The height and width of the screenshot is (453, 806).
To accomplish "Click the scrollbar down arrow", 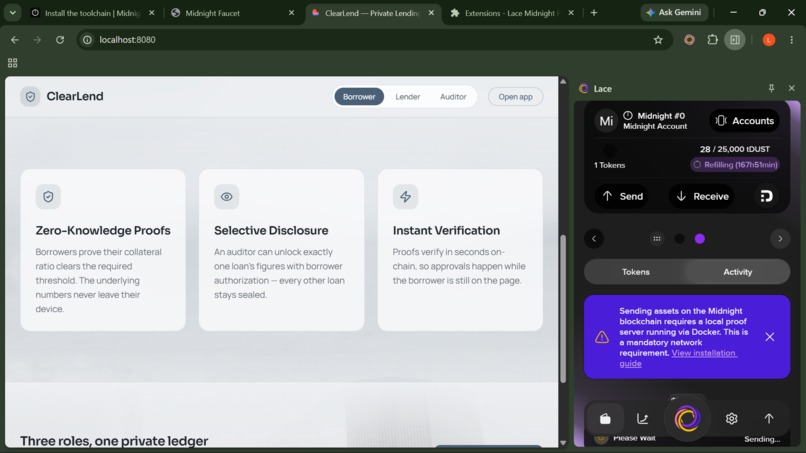I will (x=563, y=442).
